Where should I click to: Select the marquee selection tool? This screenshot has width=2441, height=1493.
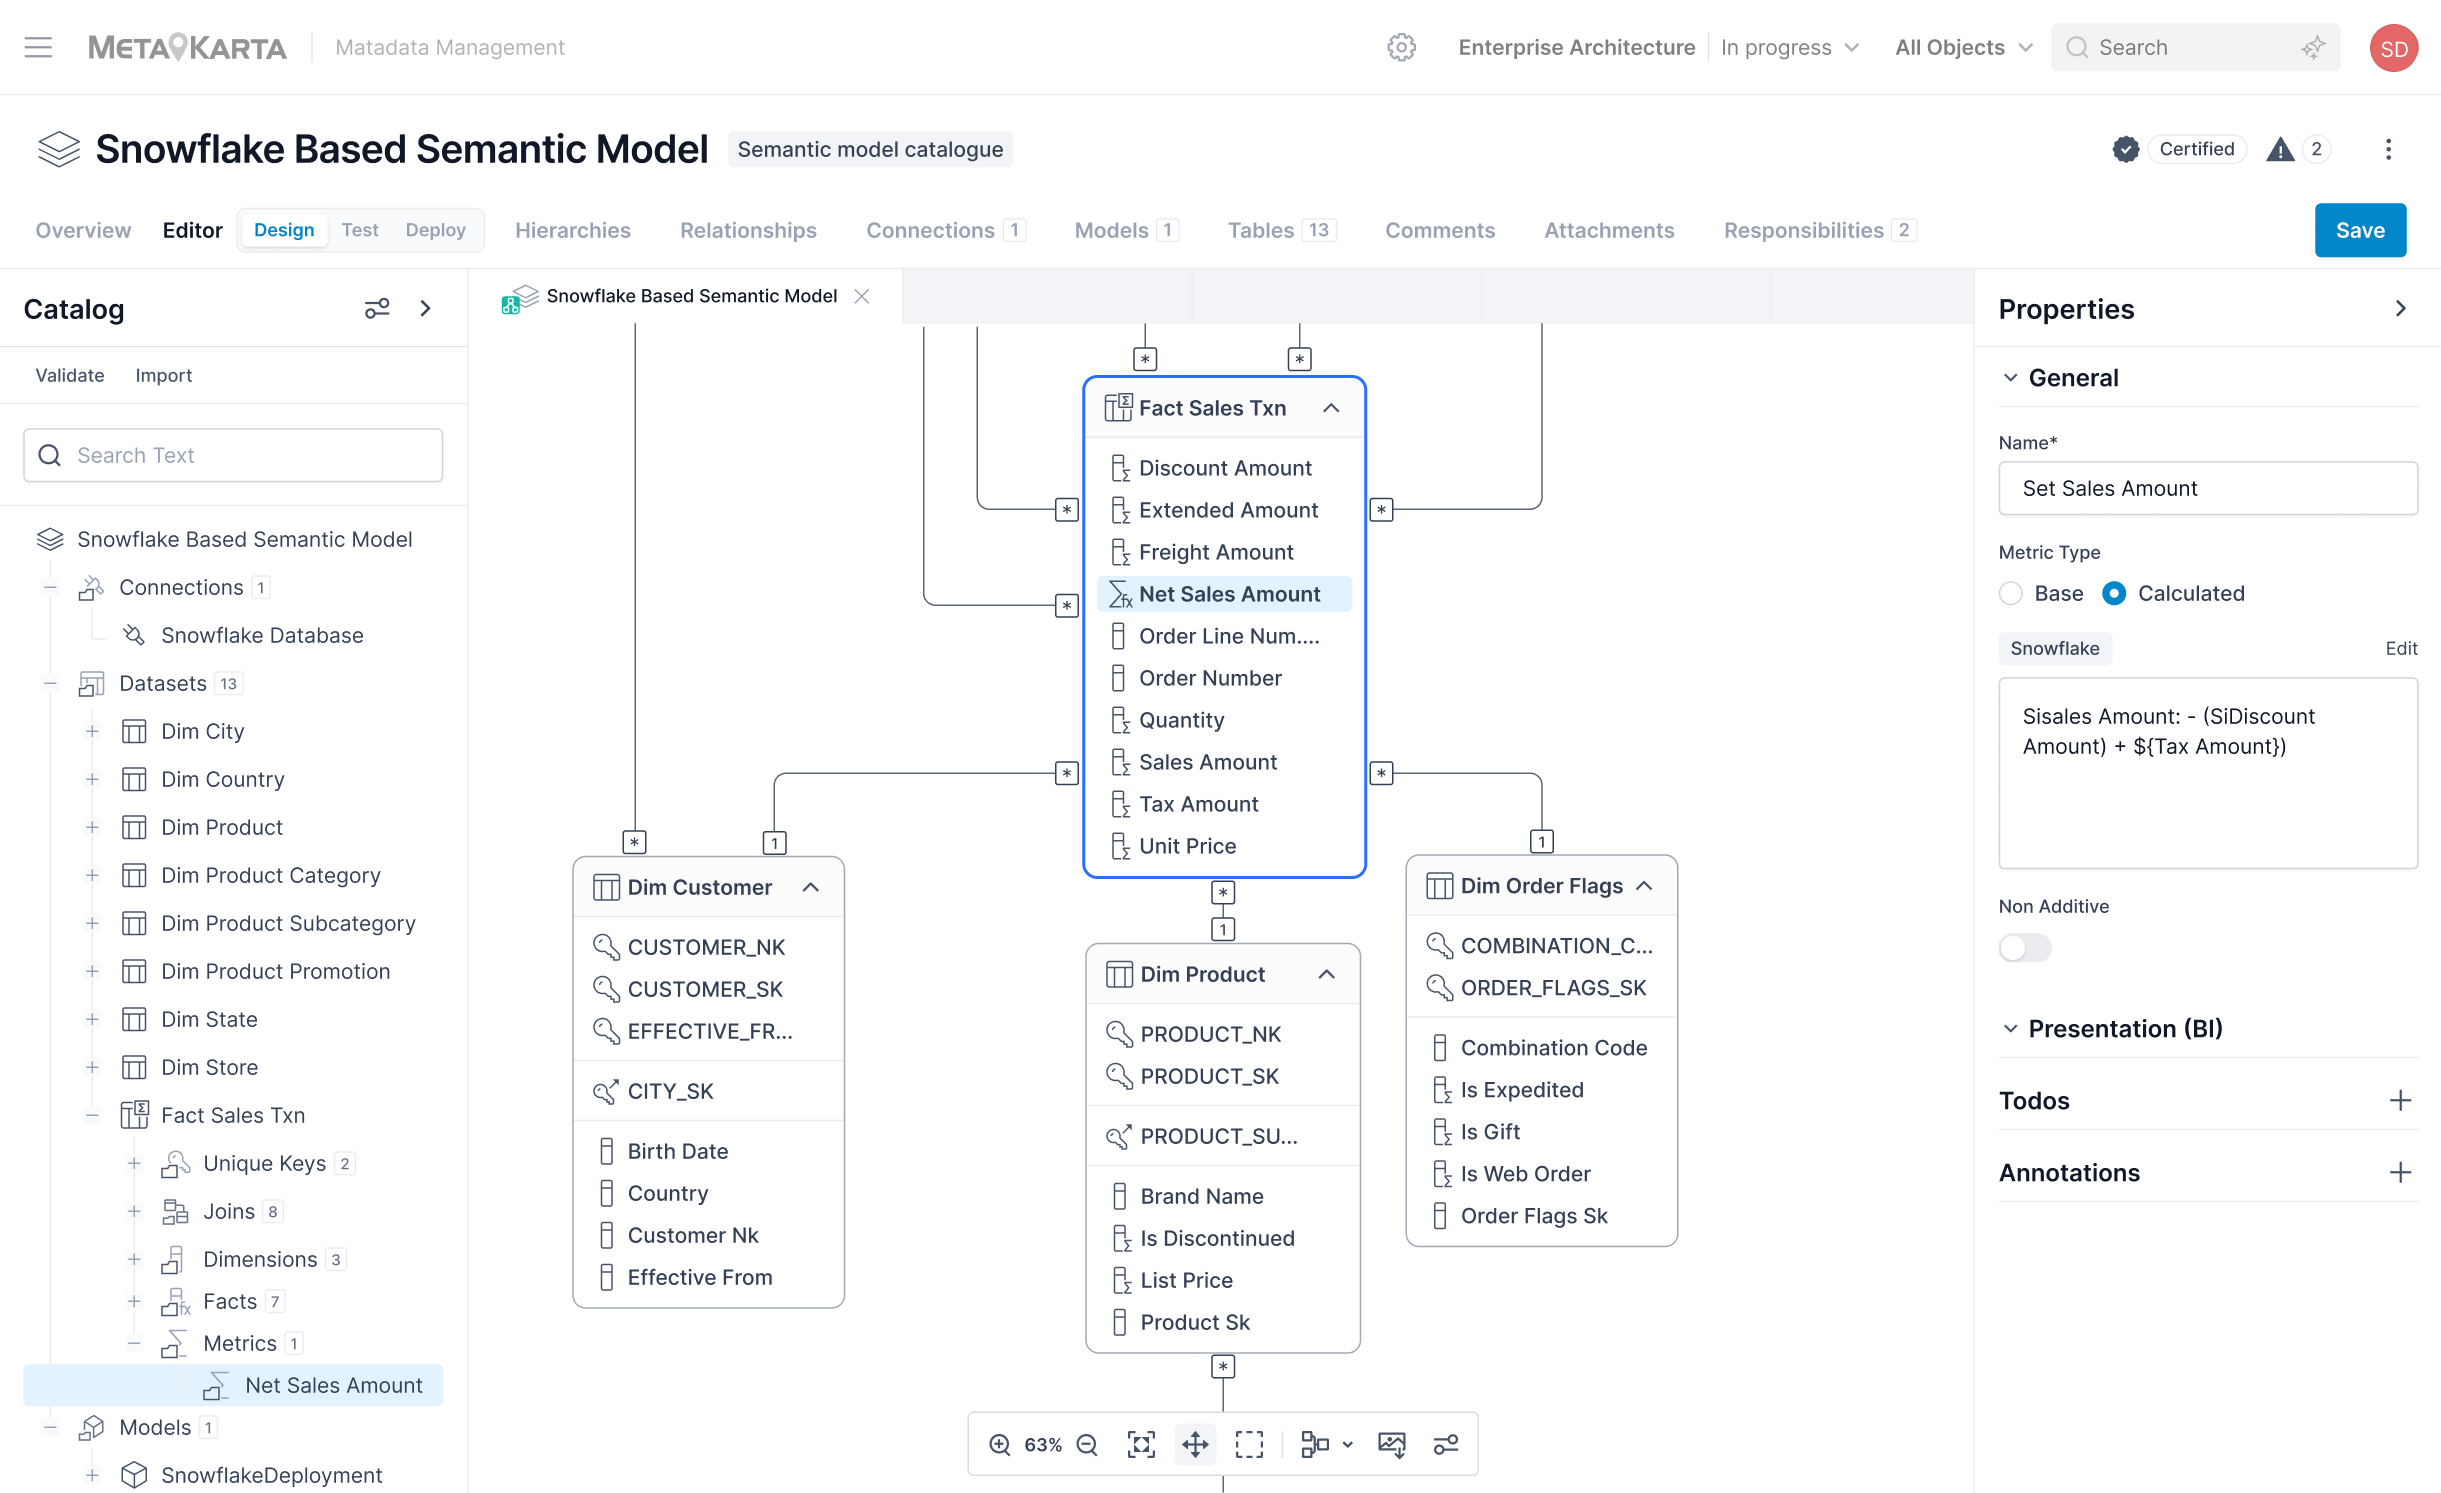pyautogui.click(x=1249, y=1444)
